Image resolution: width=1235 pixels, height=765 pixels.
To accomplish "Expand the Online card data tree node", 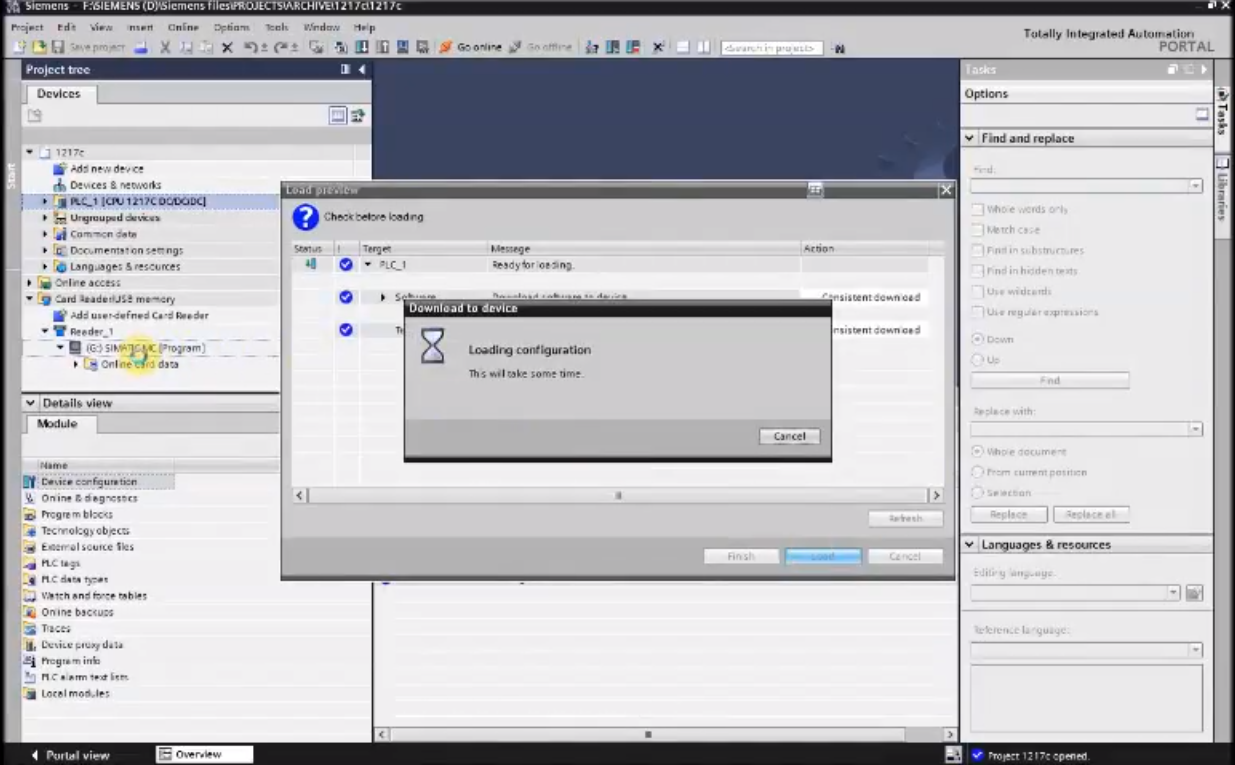I will (x=77, y=364).
